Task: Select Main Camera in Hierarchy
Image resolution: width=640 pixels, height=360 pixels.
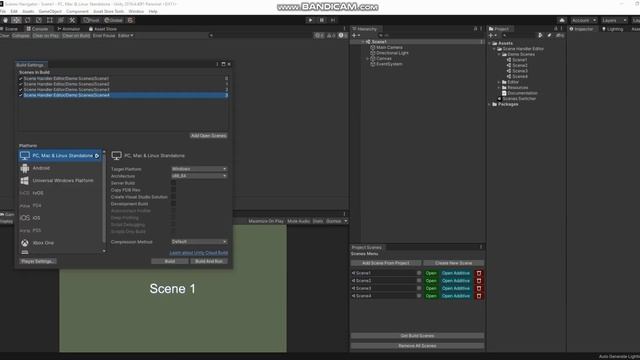Action: pos(389,48)
